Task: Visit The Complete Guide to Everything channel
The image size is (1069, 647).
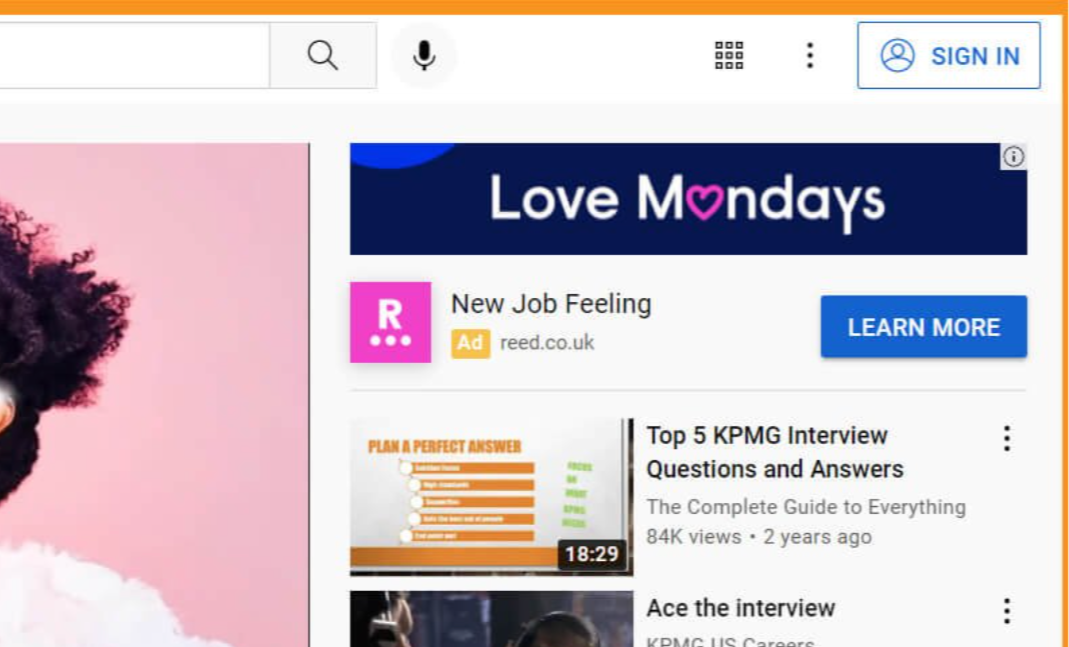Action: point(806,507)
